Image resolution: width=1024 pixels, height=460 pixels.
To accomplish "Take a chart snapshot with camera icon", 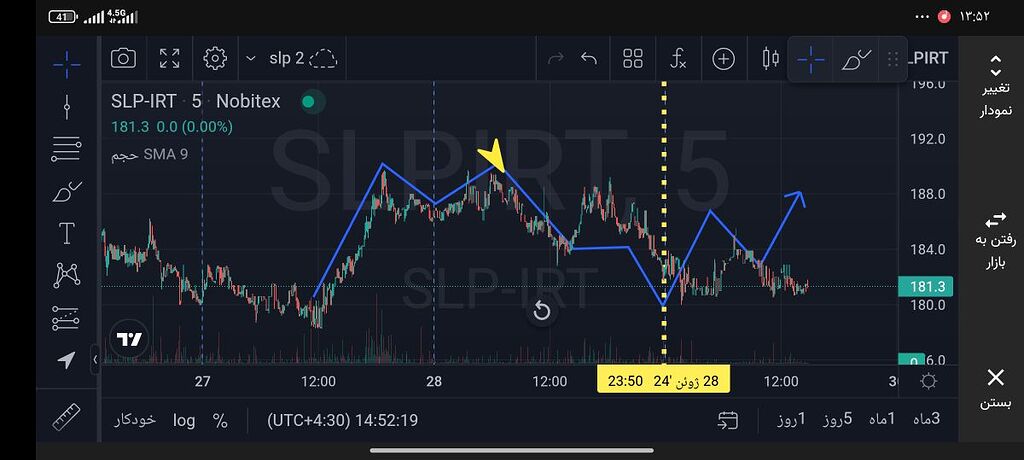I will click(x=123, y=58).
